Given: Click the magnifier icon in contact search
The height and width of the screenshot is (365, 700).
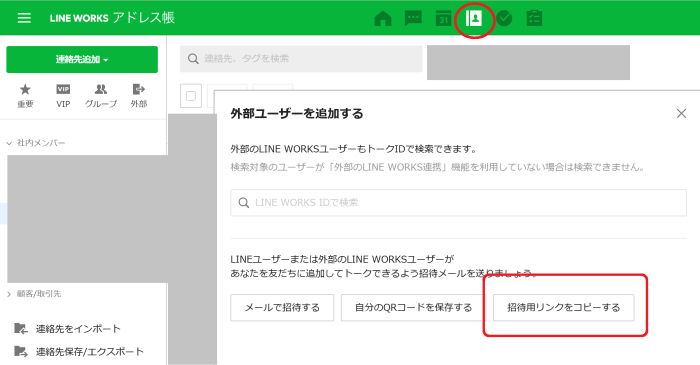Looking at the screenshot, I should [193, 59].
